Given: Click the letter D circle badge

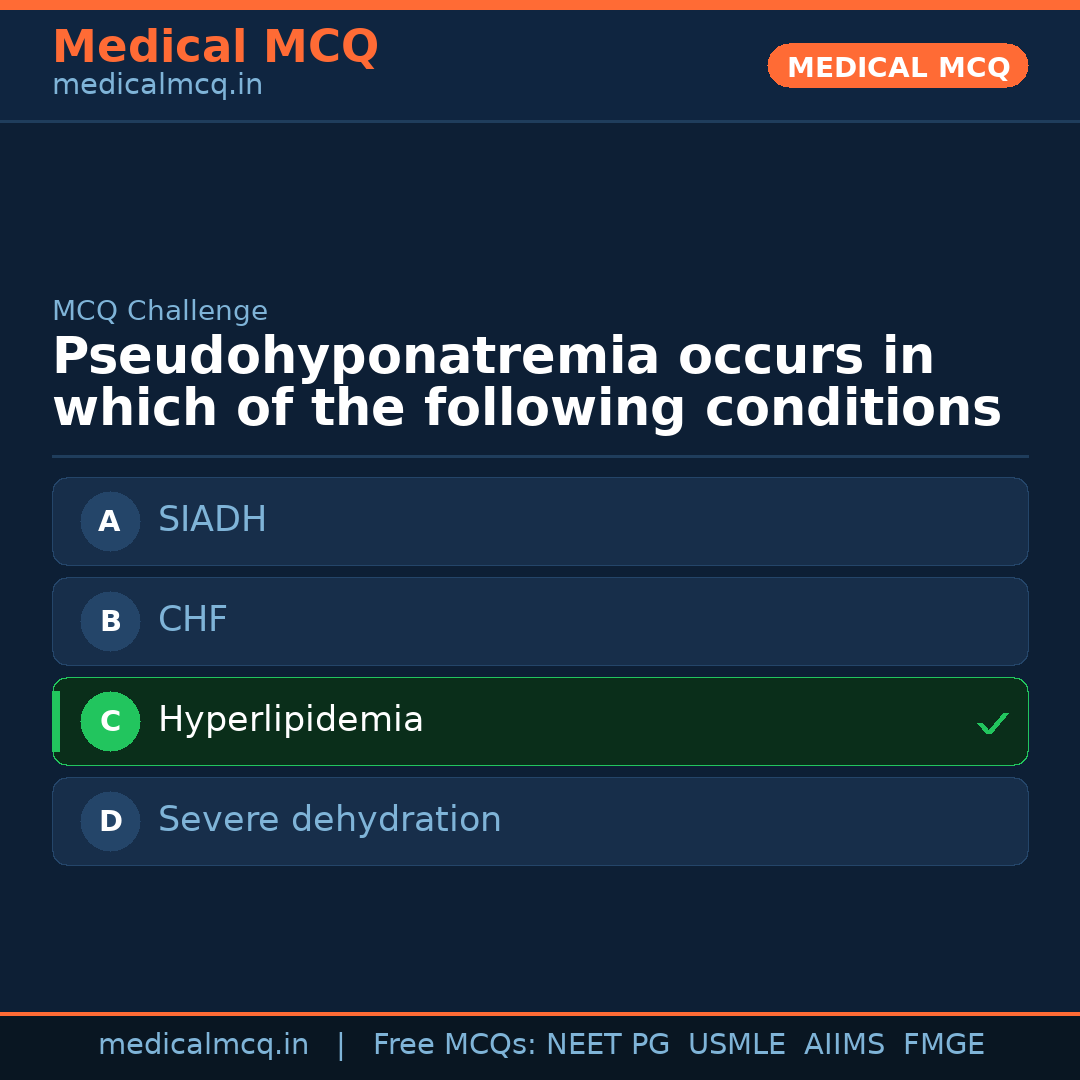Looking at the screenshot, I should (x=110, y=821).
